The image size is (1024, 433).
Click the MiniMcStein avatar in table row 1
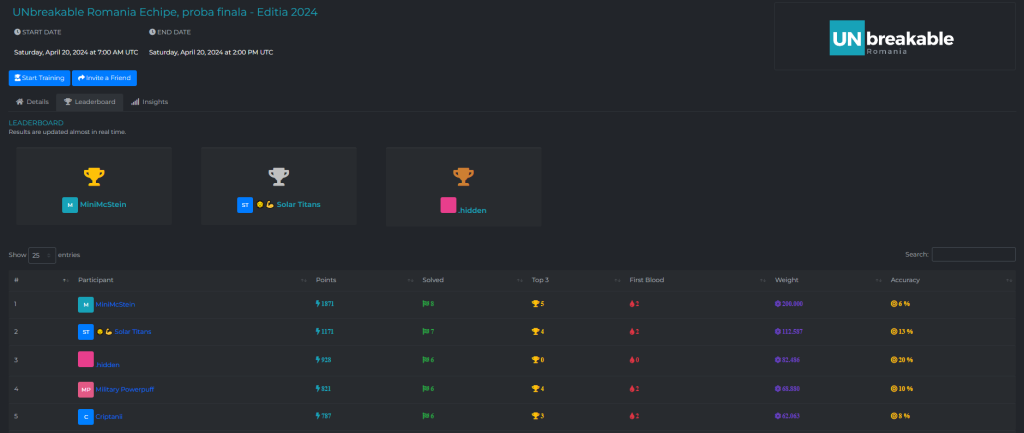coord(85,304)
